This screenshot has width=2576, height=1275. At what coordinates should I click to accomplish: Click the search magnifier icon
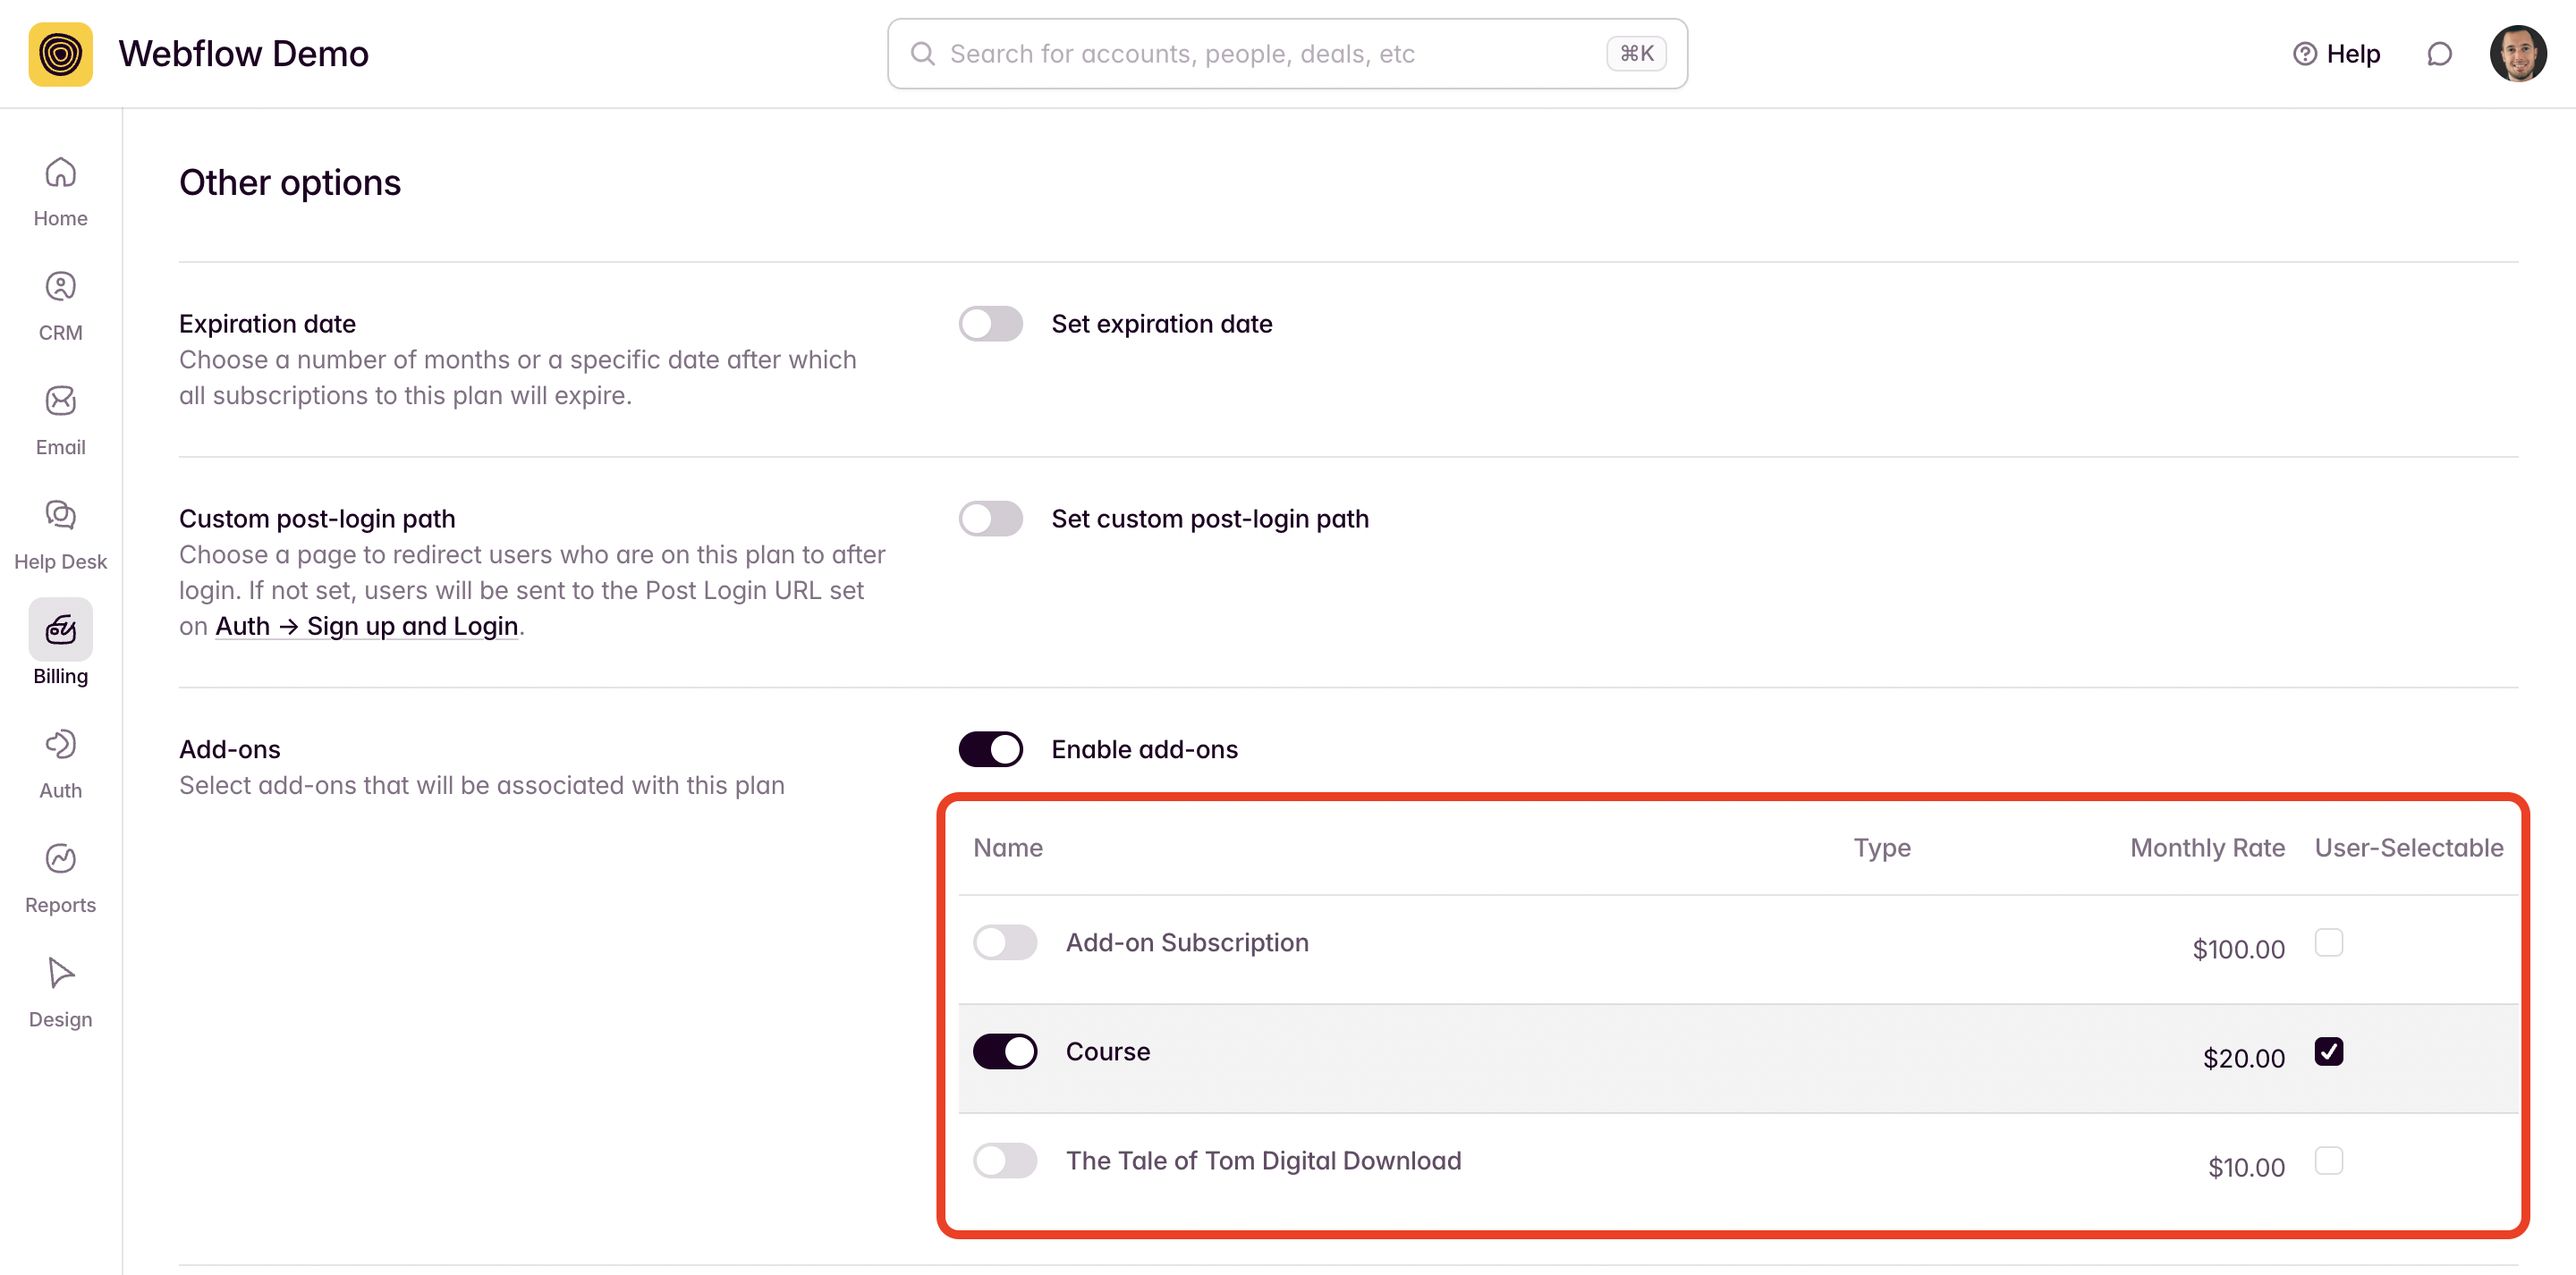[x=922, y=54]
